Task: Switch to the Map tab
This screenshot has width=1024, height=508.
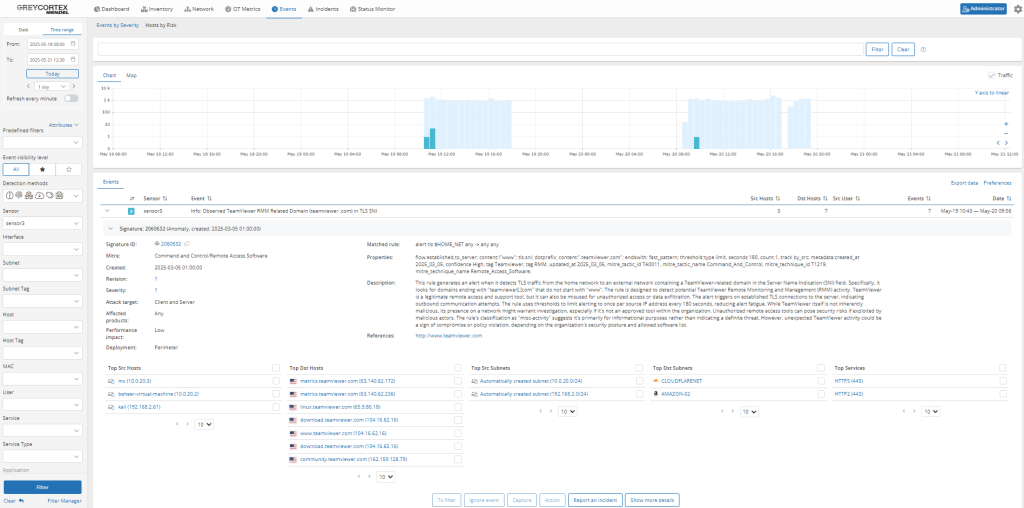Action: pyautogui.click(x=131, y=75)
